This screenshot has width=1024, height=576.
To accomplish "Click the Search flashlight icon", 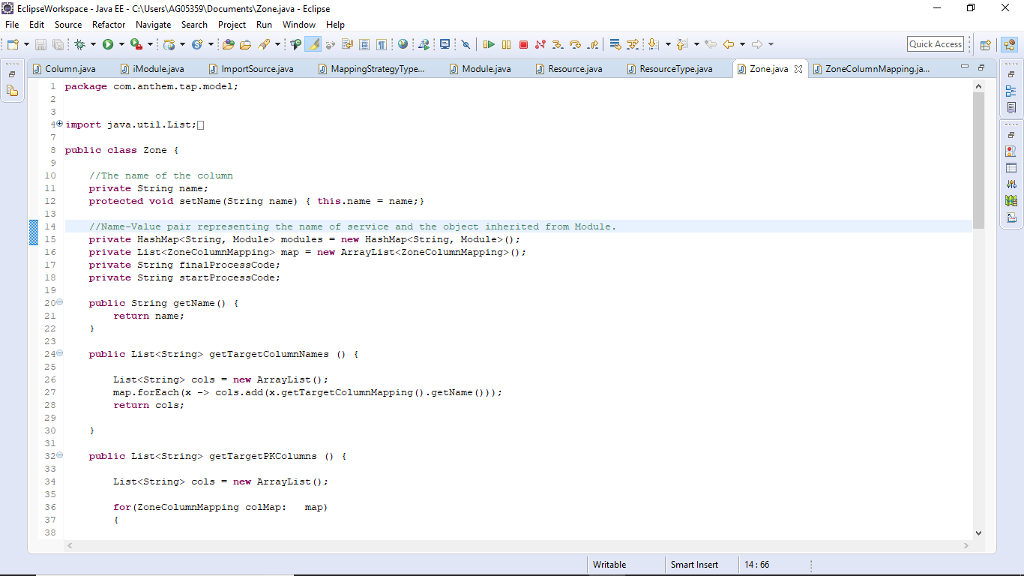I will (x=264, y=44).
